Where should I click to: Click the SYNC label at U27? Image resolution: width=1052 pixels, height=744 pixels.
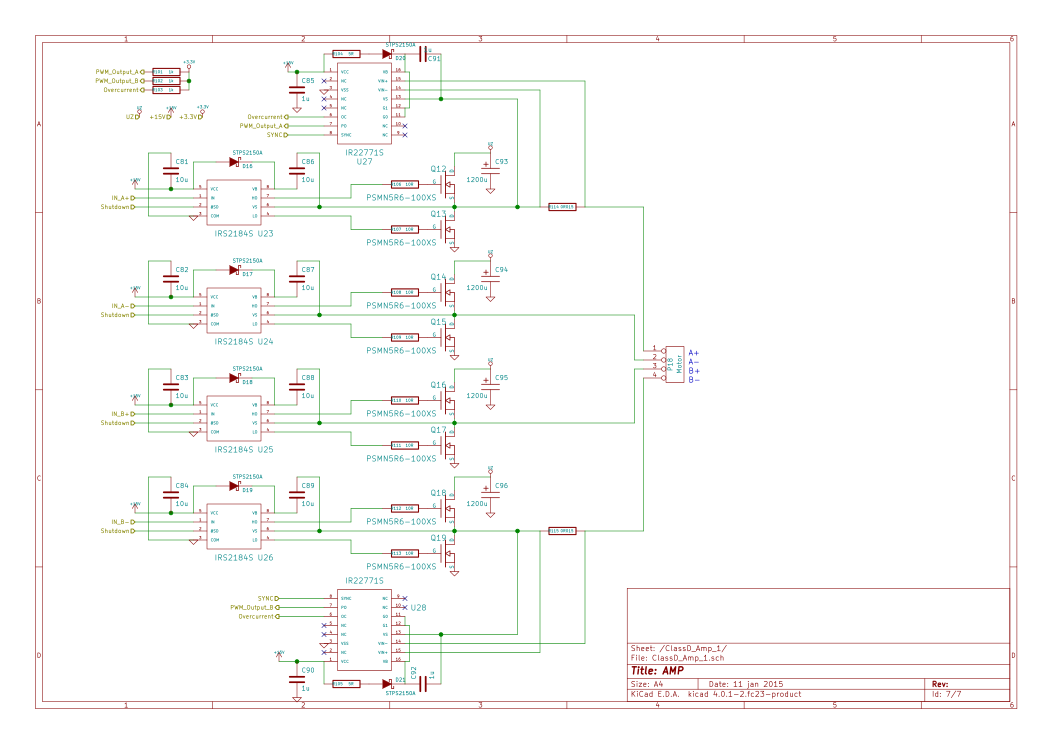(x=276, y=135)
